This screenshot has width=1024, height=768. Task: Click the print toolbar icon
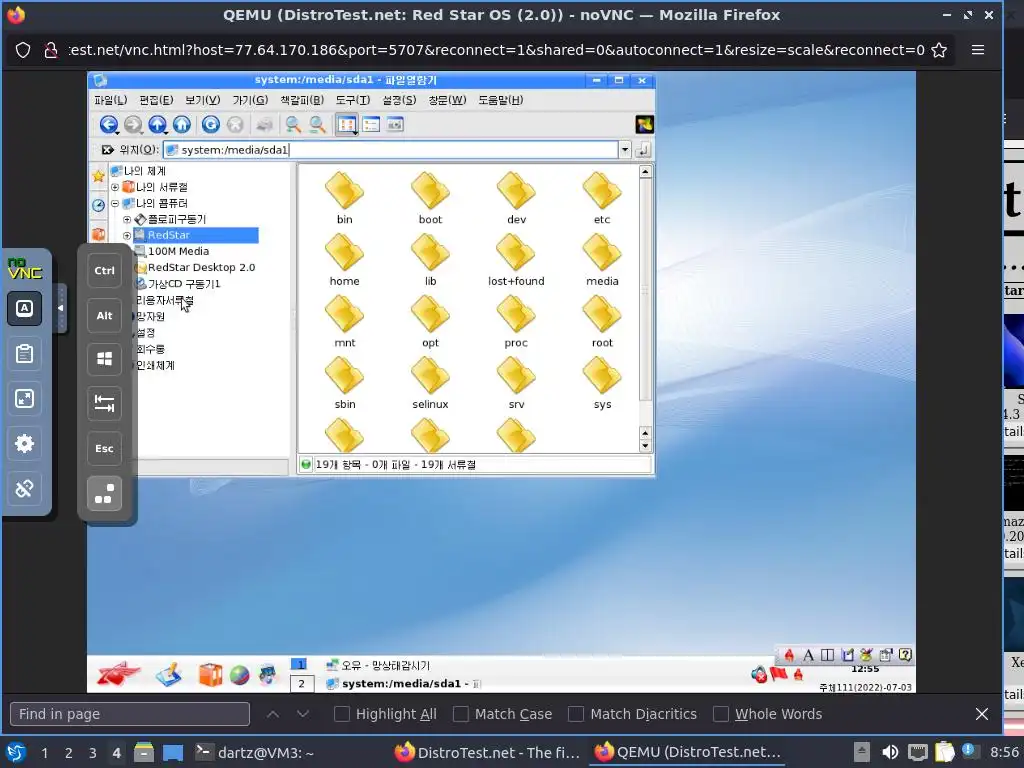(264, 124)
